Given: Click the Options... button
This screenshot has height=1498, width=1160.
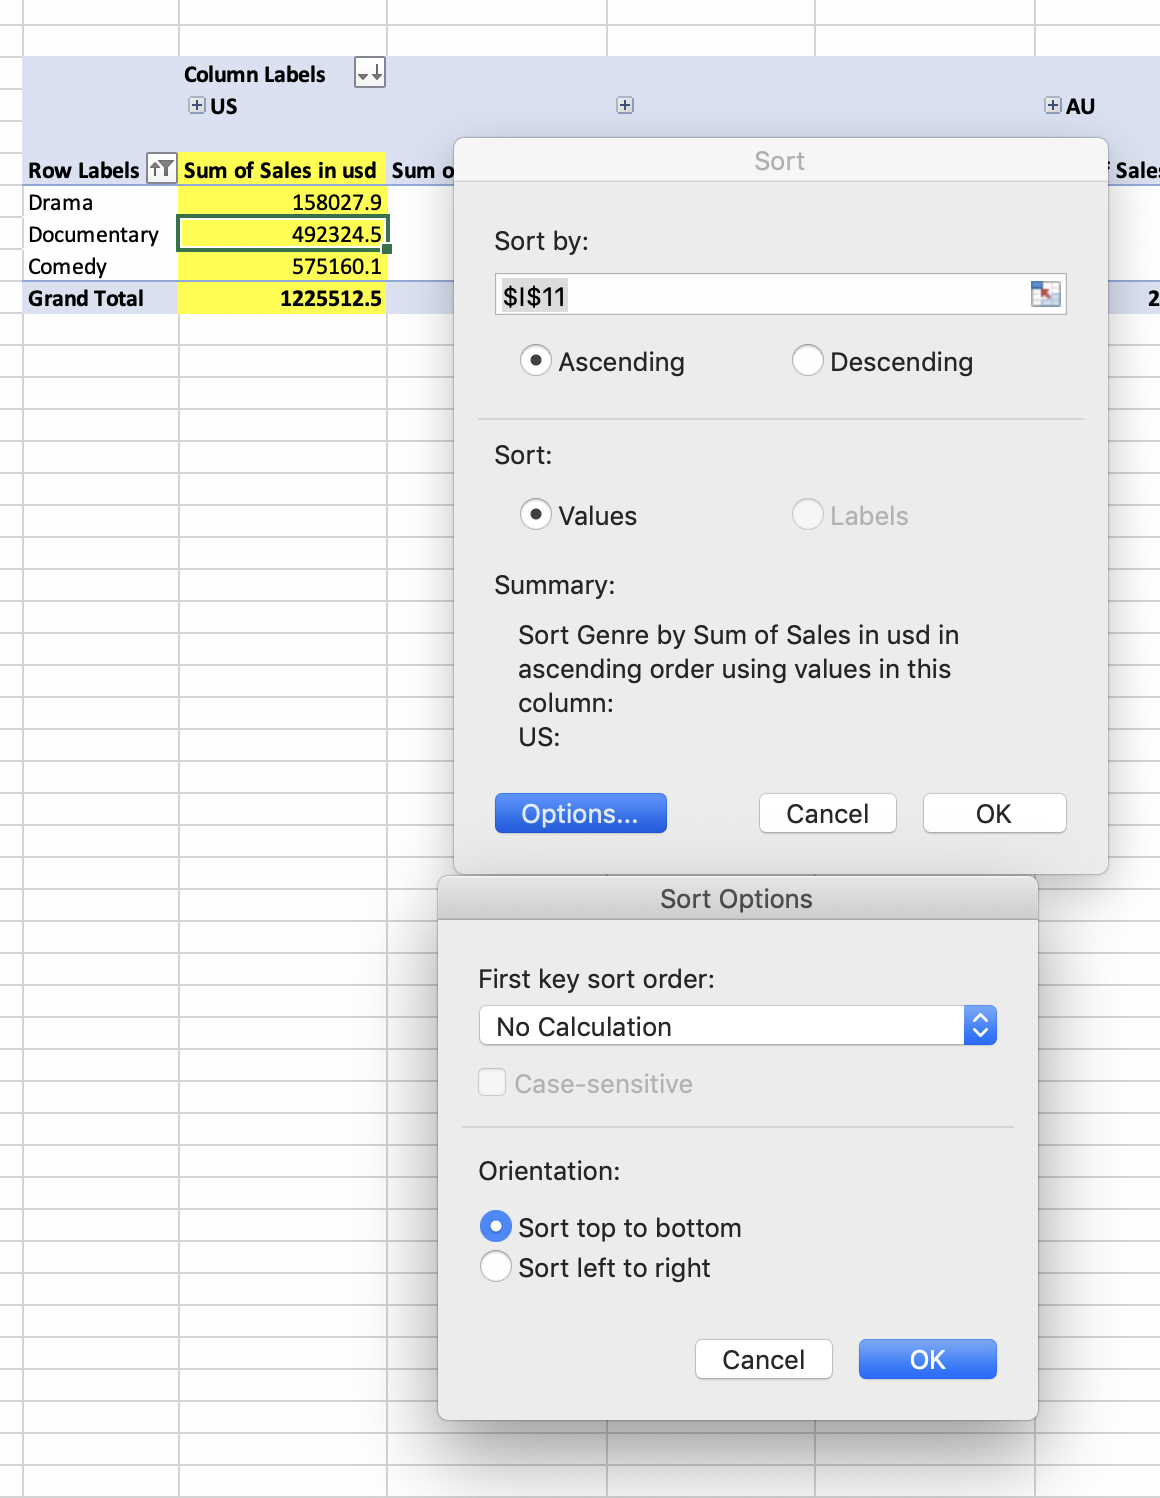Looking at the screenshot, I should 580,813.
